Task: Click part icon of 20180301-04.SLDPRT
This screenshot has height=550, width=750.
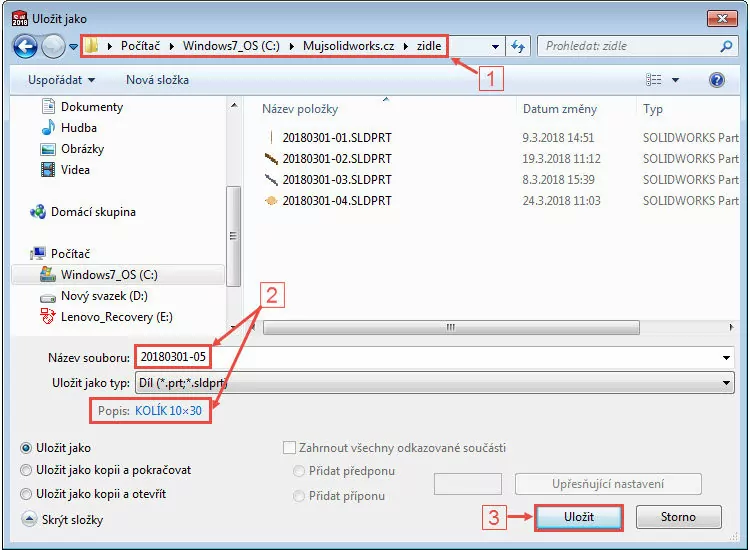Action: (x=271, y=201)
